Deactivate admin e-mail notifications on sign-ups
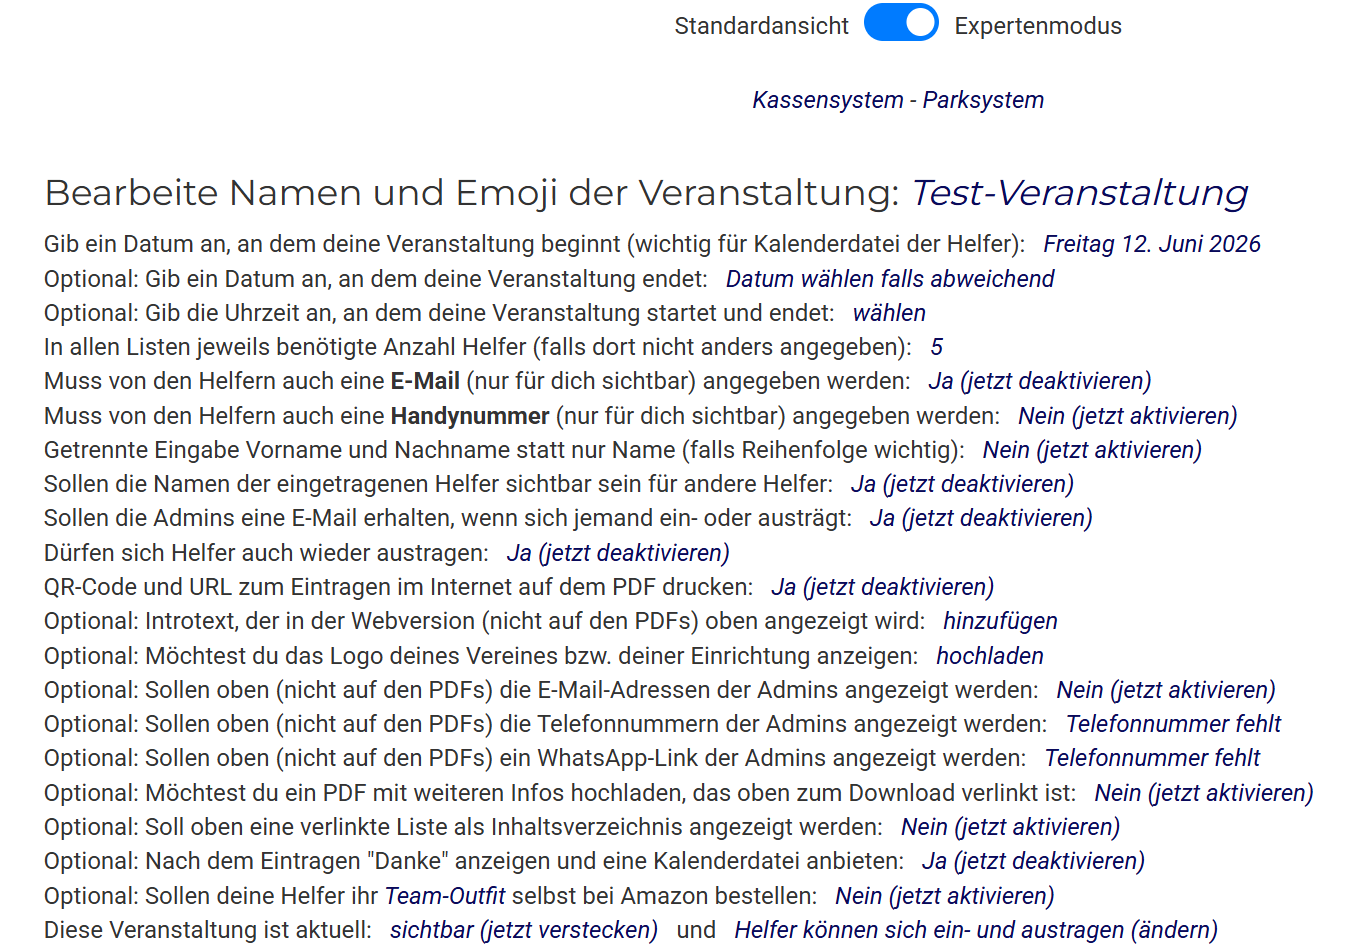The image size is (1357, 952). (x=980, y=518)
